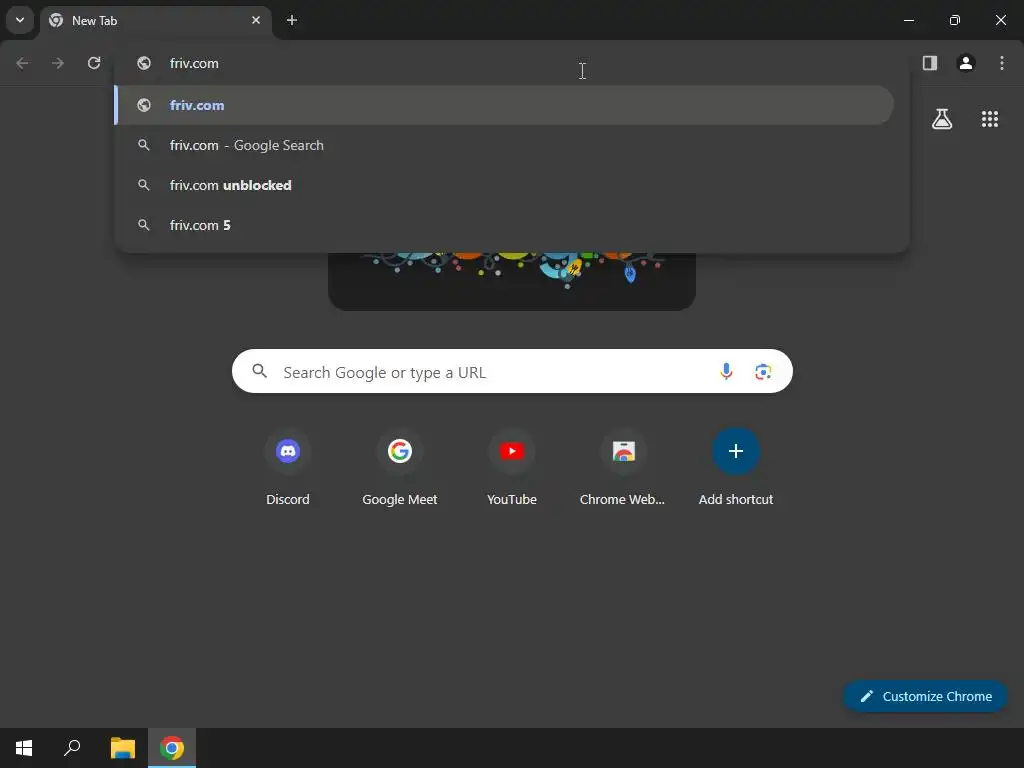The width and height of the screenshot is (1024, 768).
Task: Click the forward navigation arrow
Action: point(58,63)
